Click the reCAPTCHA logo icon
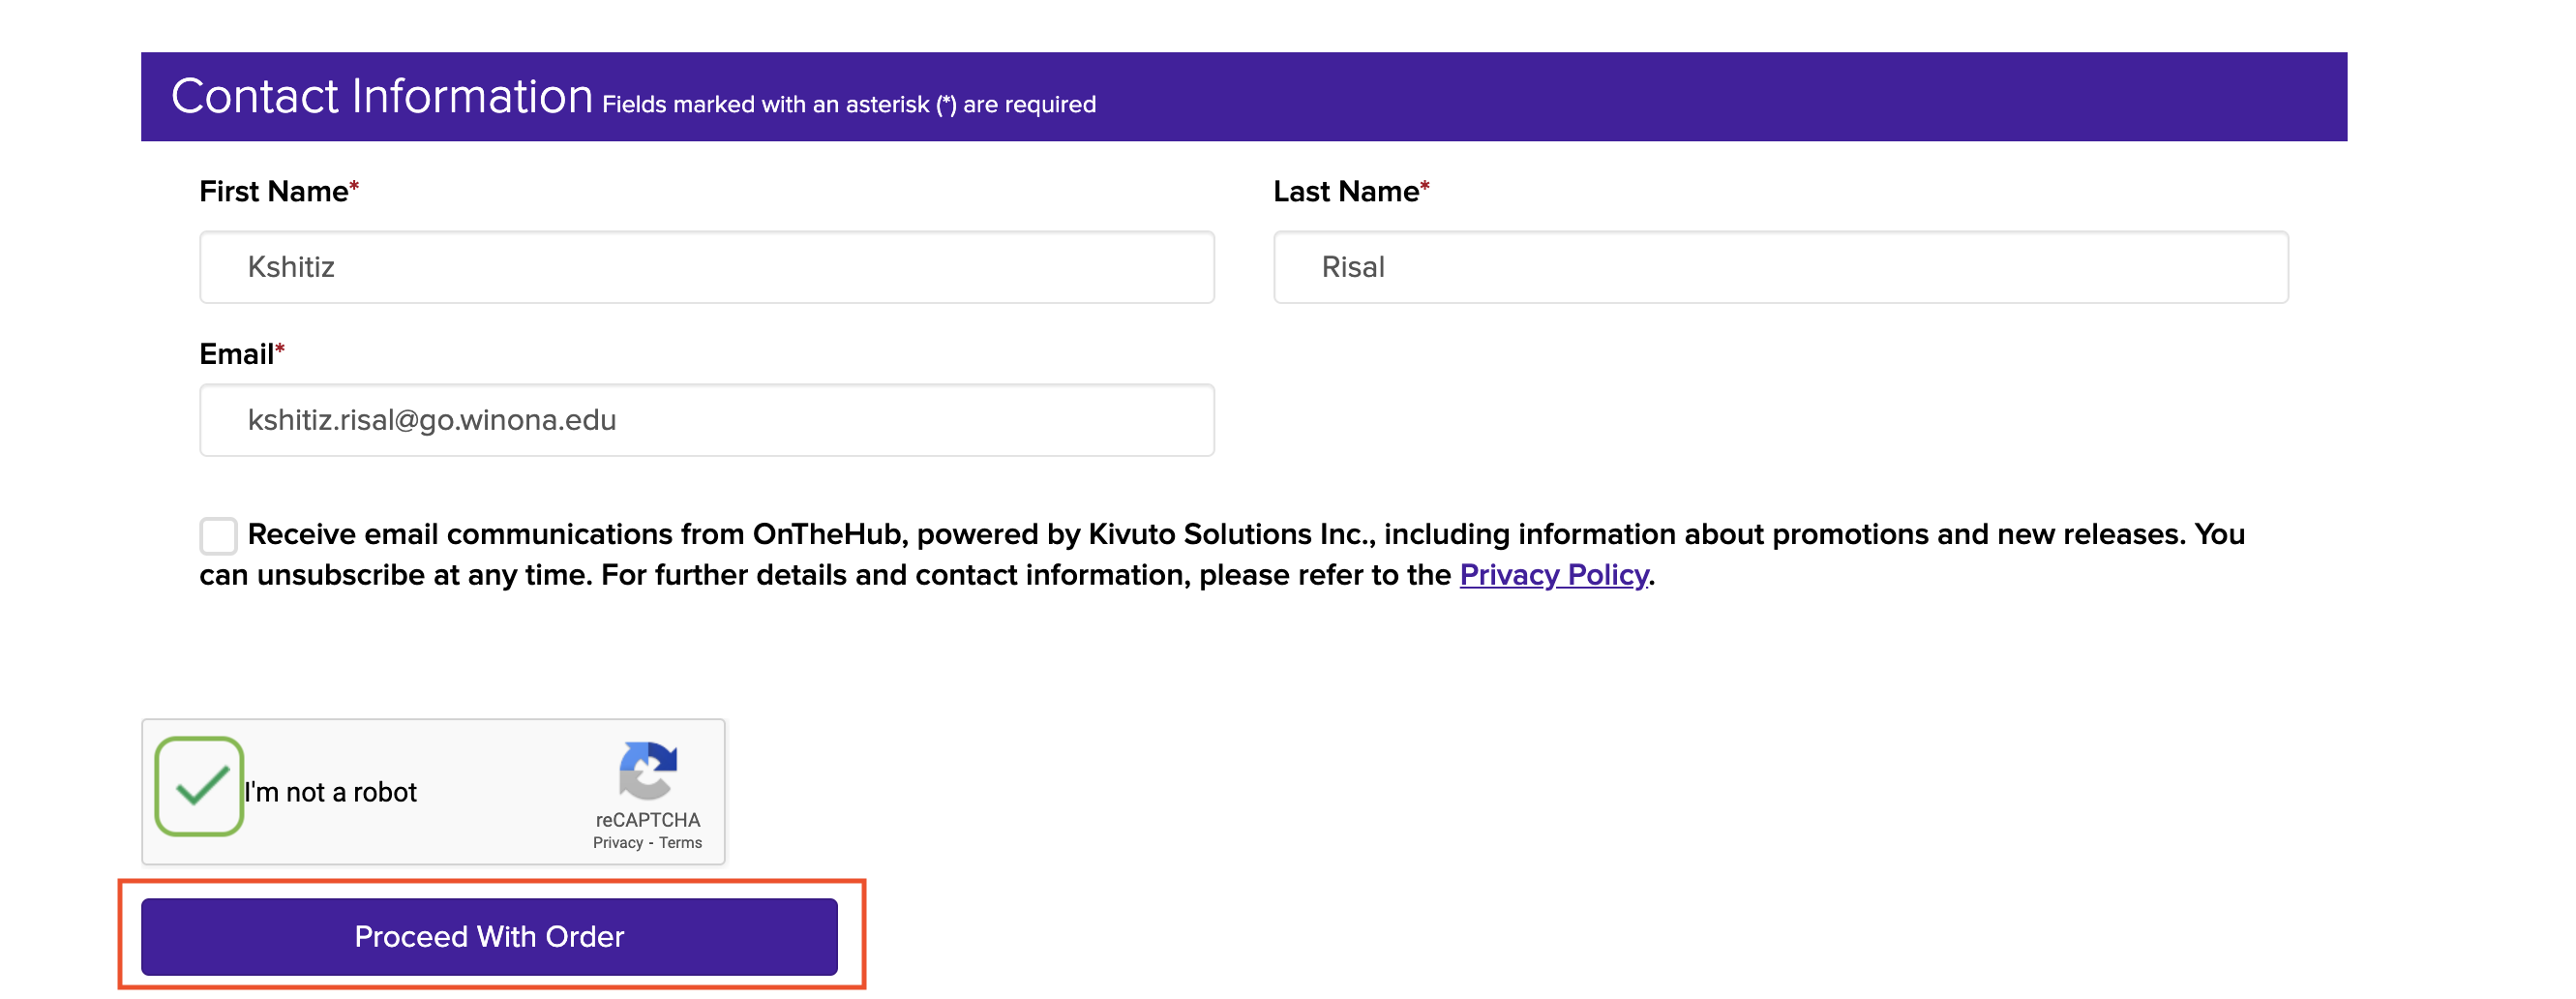The height and width of the screenshot is (999, 2576). pos(648,771)
